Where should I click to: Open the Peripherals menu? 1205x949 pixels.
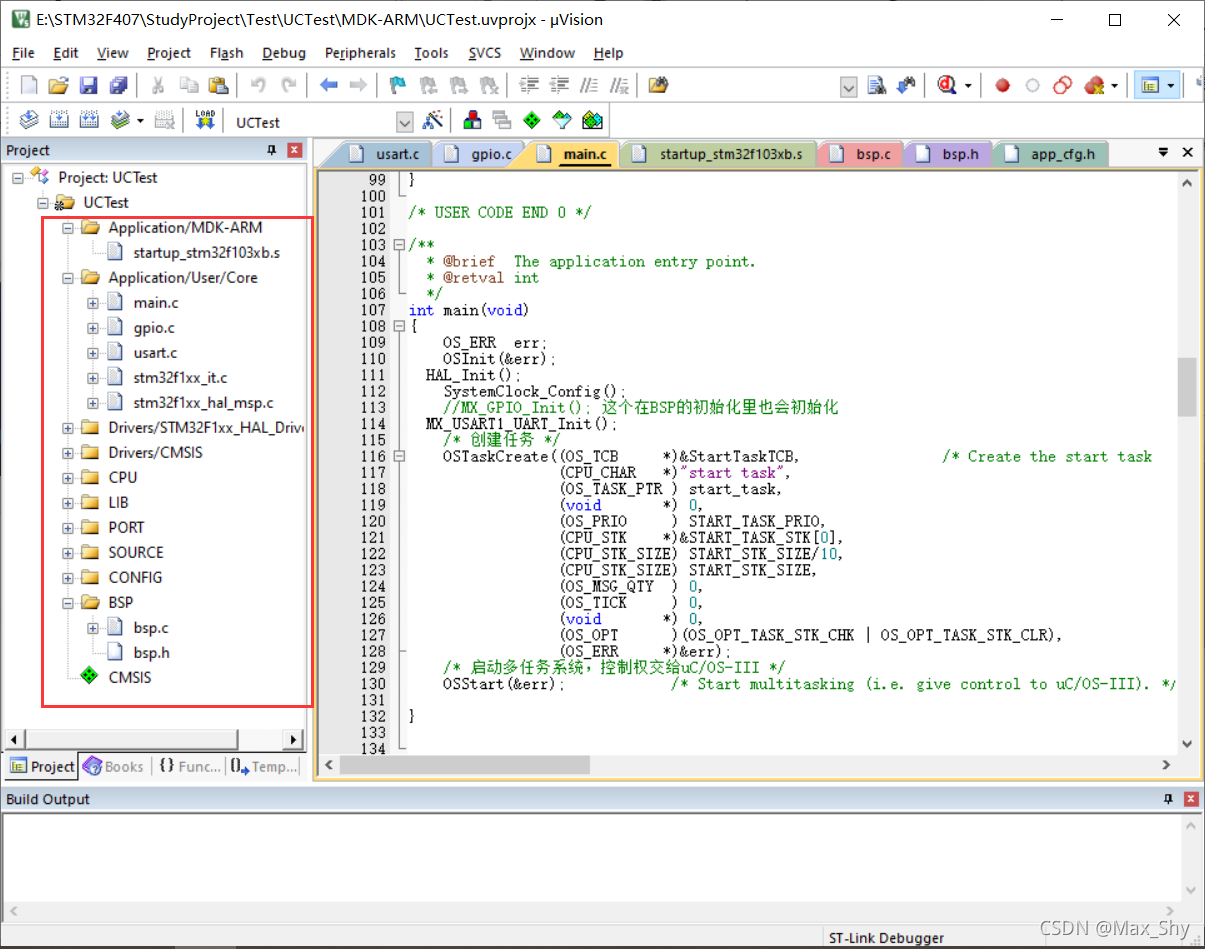360,53
